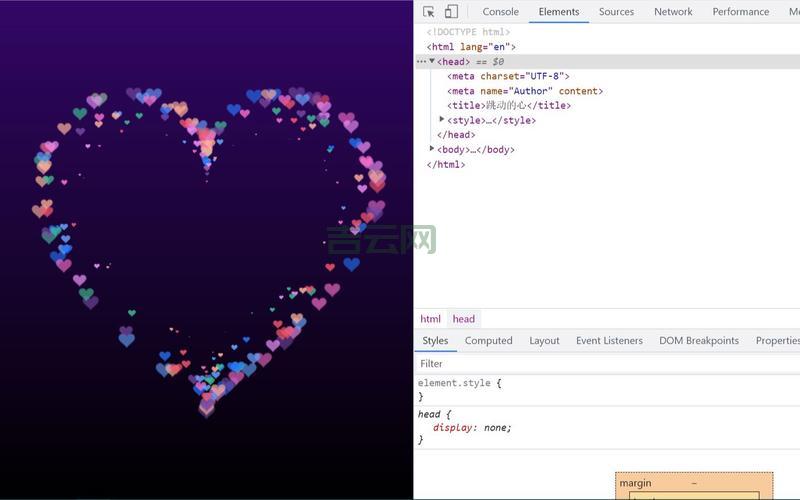The image size is (800, 500).
Task: Focus the styles Filter input field
Action: pyautogui.click(x=600, y=364)
